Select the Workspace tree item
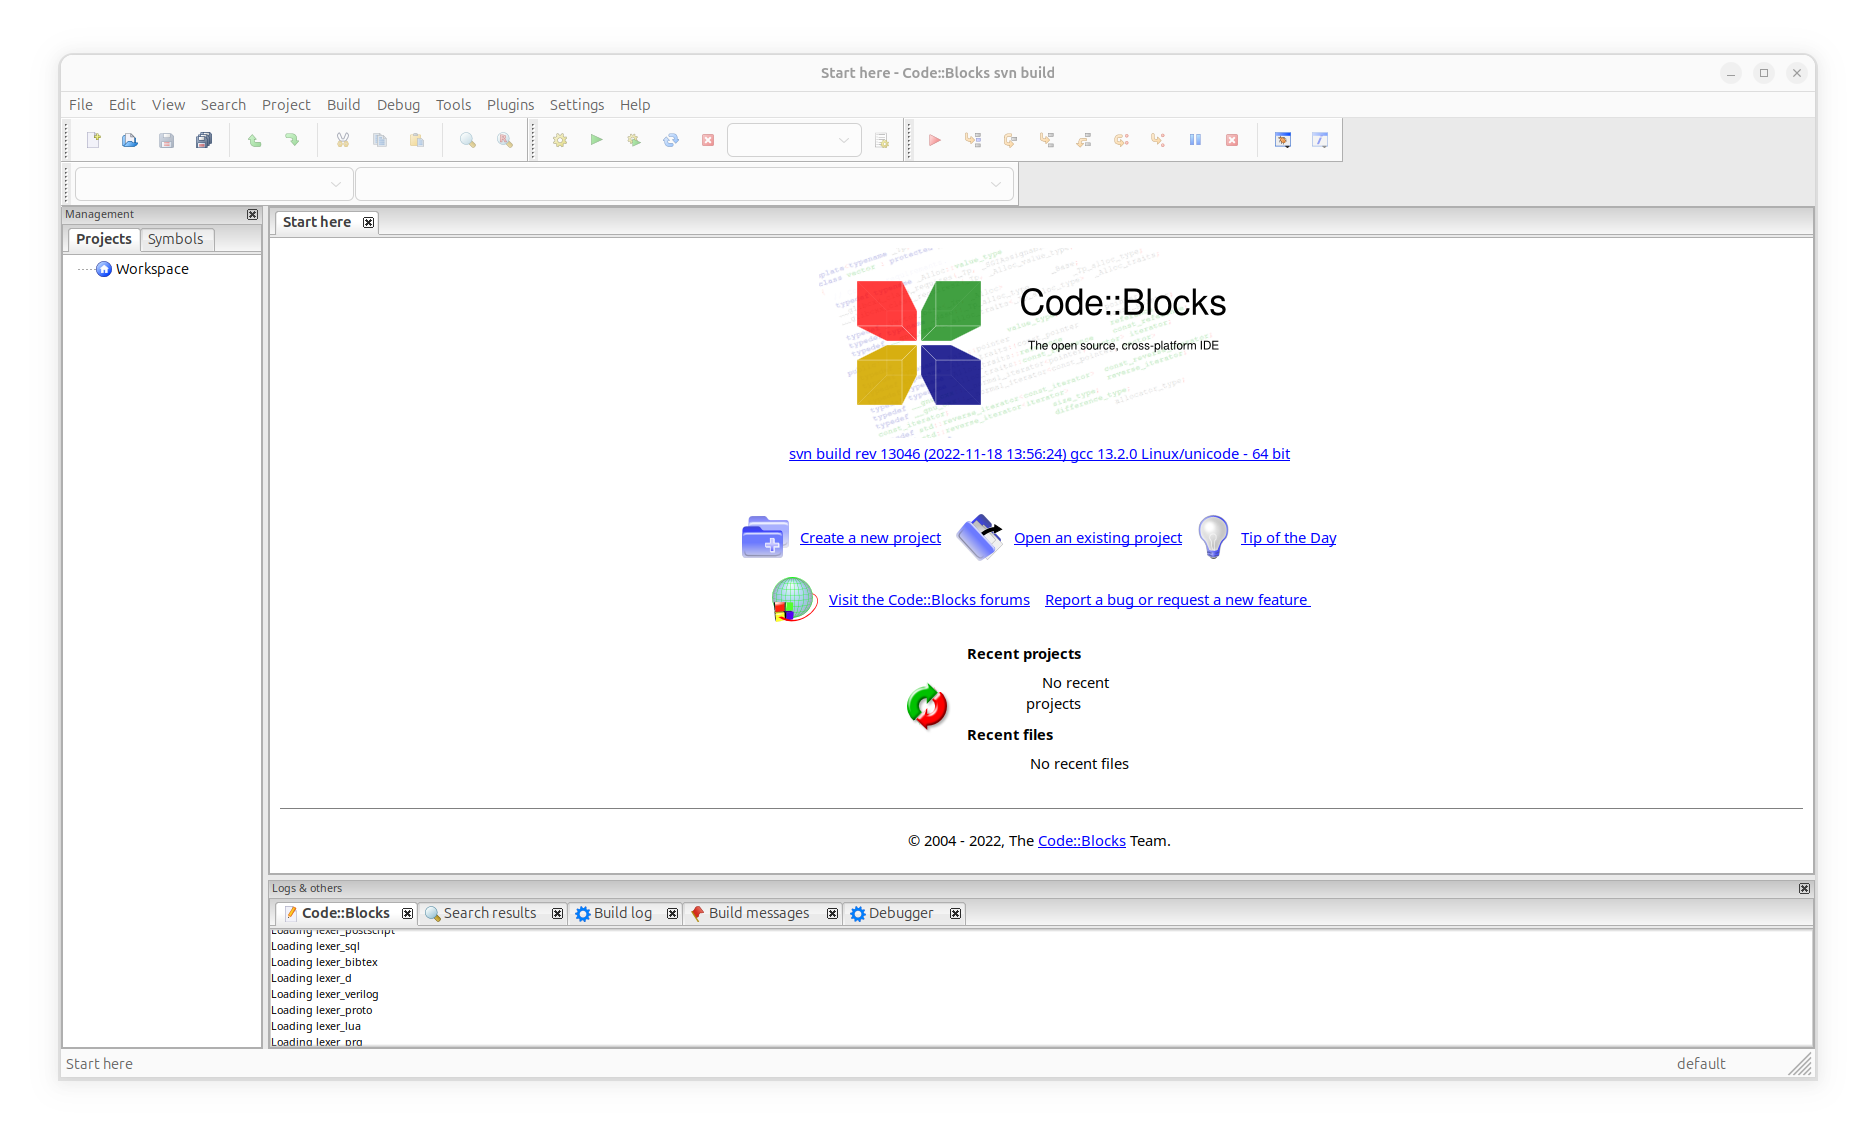Viewport: 1876px width, 1144px height. coord(152,269)
